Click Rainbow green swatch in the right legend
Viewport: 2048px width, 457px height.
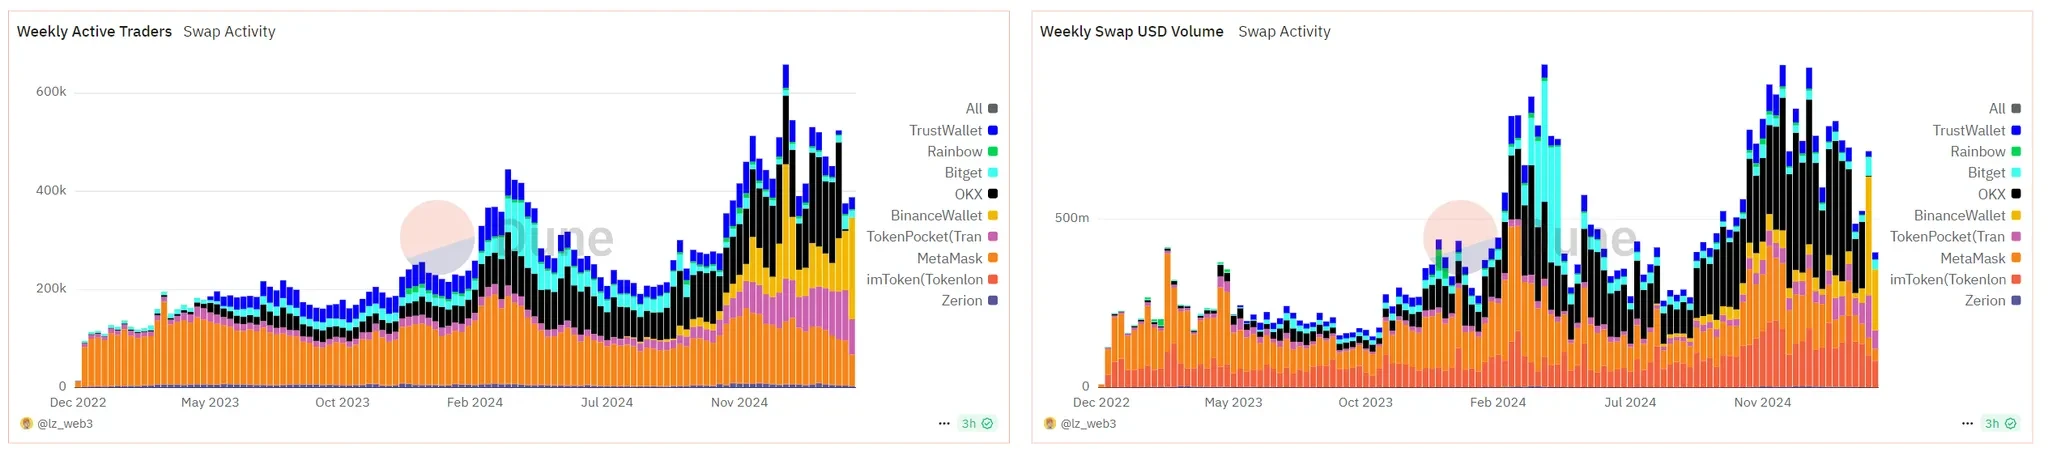pos(2016,152)
